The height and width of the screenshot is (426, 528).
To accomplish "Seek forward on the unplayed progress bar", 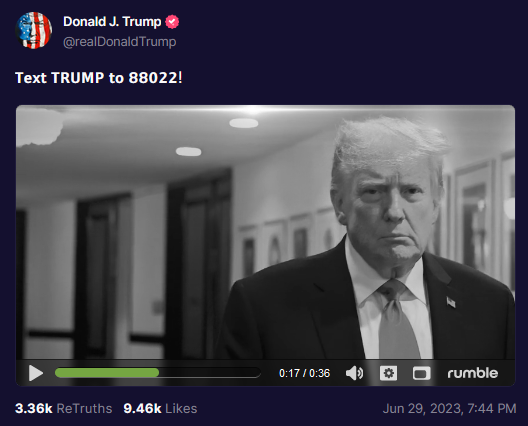I will pyautogui.click(x=209, y=373).
